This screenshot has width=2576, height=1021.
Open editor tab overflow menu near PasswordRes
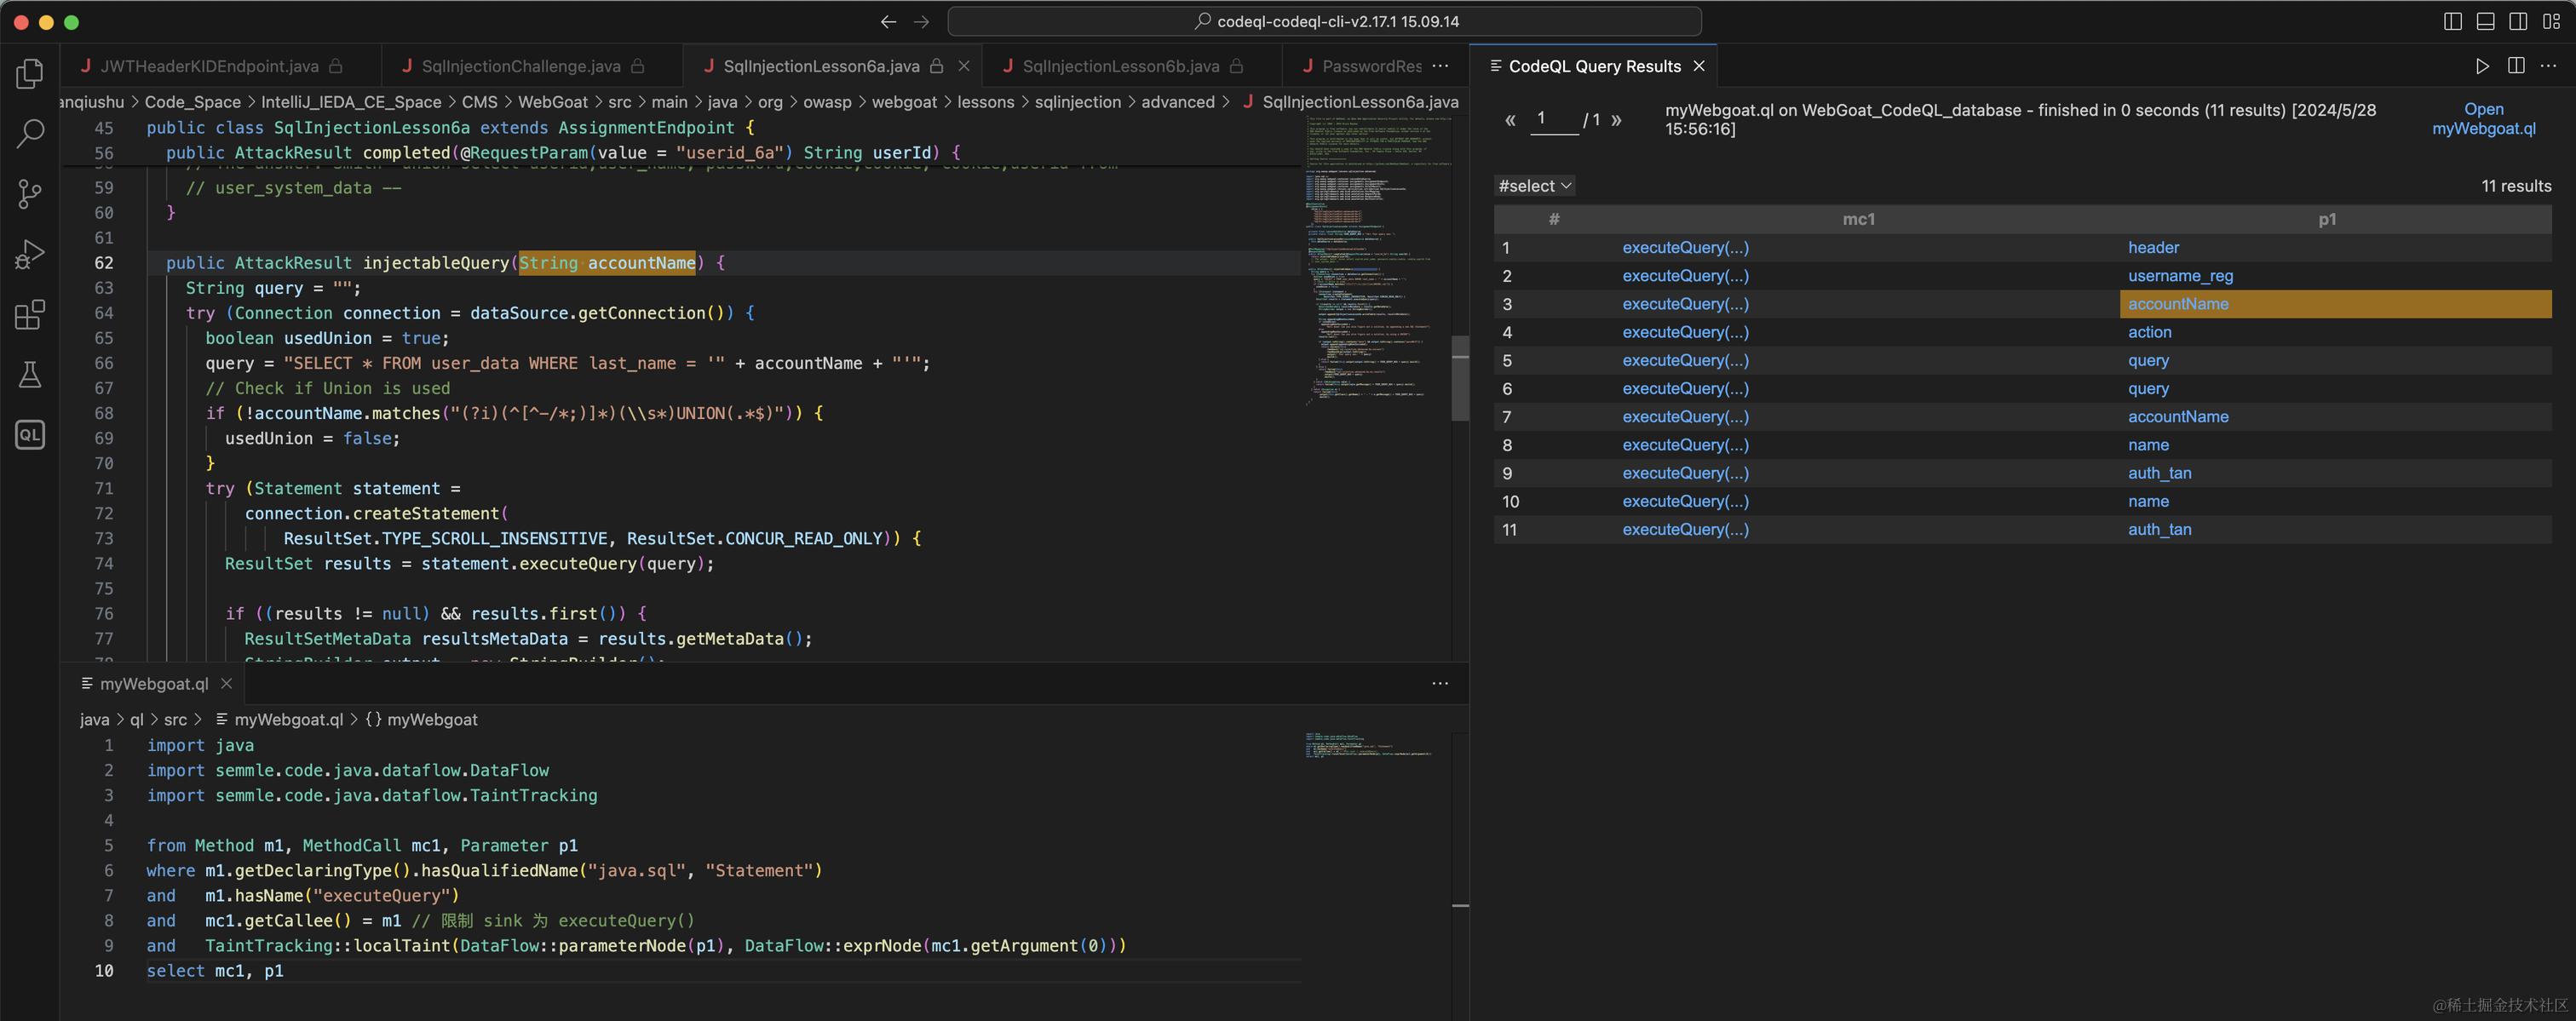1440,66
